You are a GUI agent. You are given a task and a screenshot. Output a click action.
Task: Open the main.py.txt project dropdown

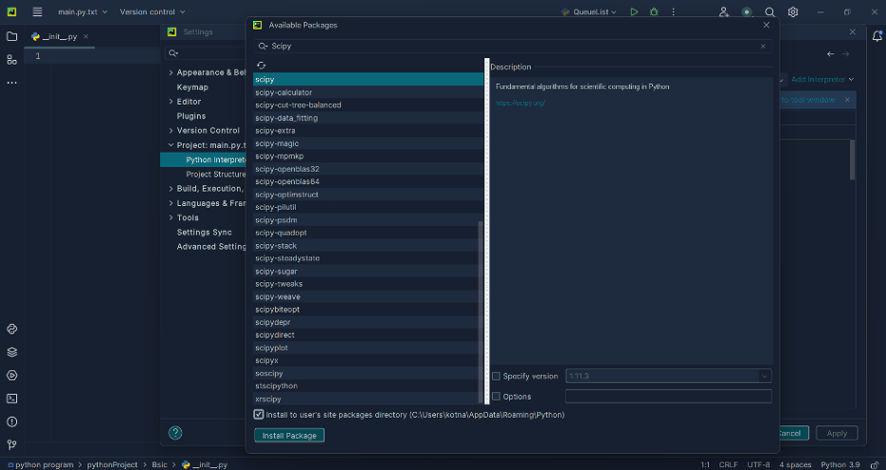[82, 11]
